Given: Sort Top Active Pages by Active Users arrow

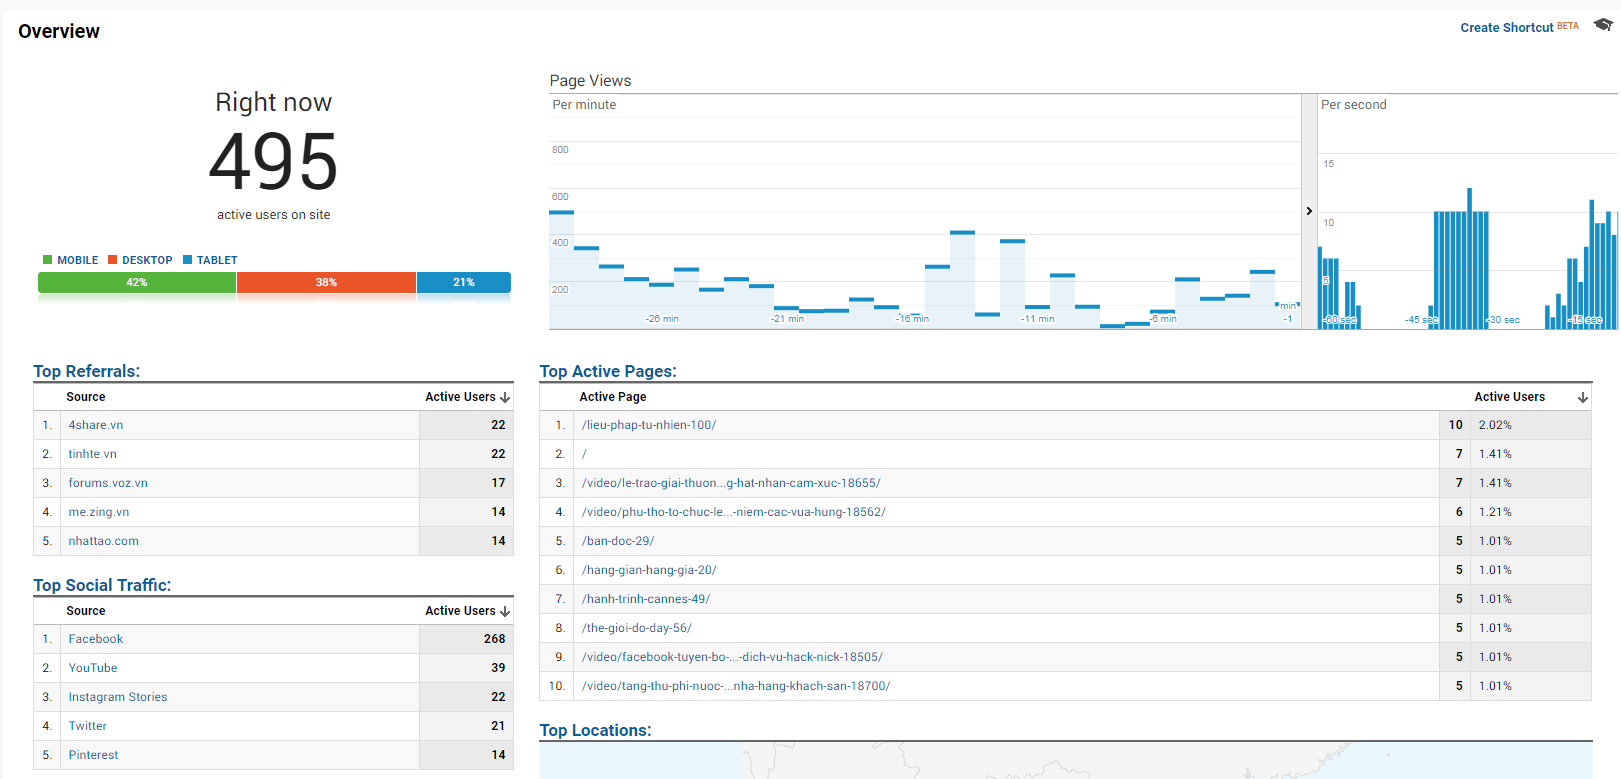Looking at the screenshot, I should [1582, 397].
